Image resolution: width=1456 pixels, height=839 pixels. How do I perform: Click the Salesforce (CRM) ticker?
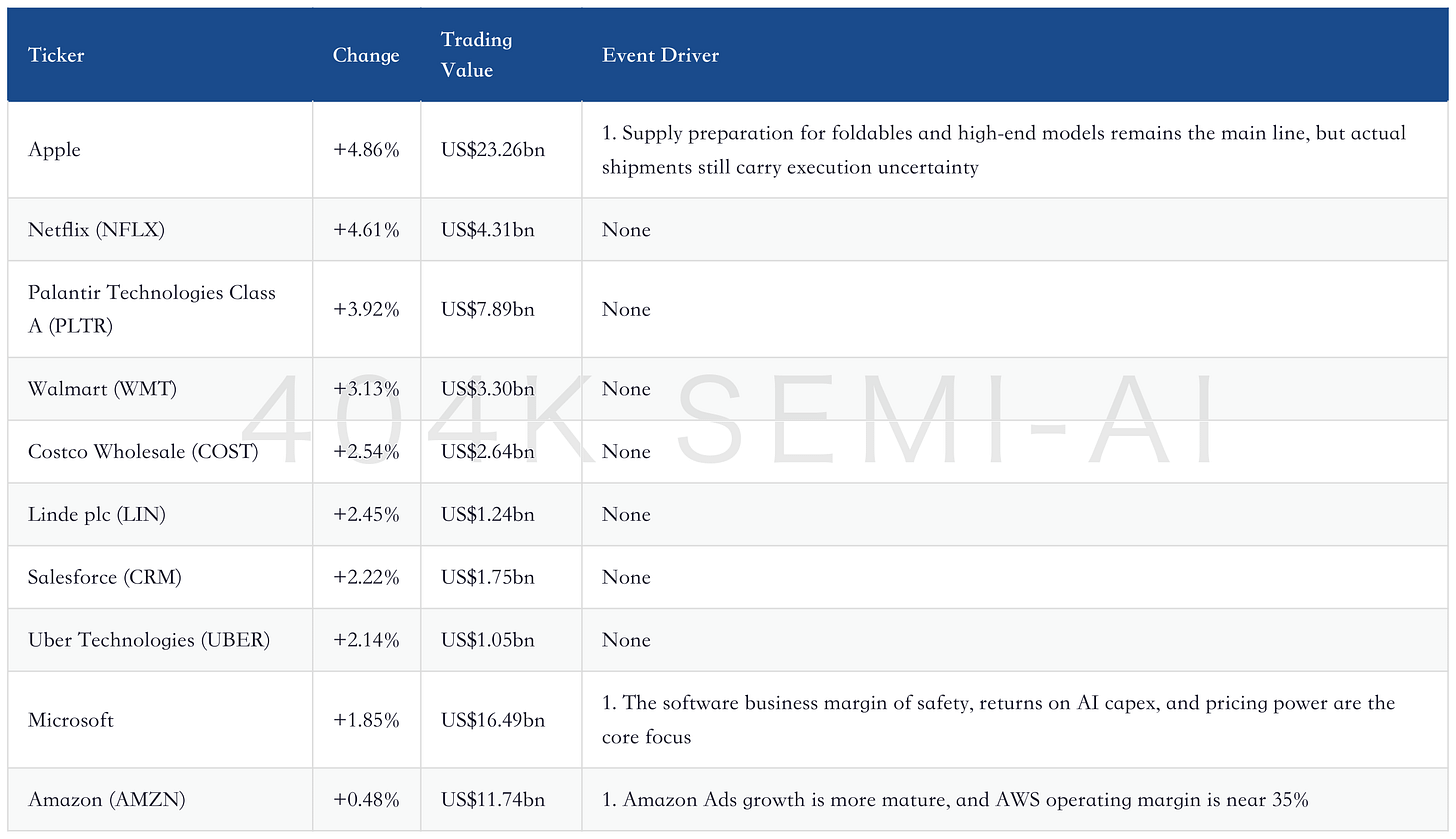pos(105,578)
